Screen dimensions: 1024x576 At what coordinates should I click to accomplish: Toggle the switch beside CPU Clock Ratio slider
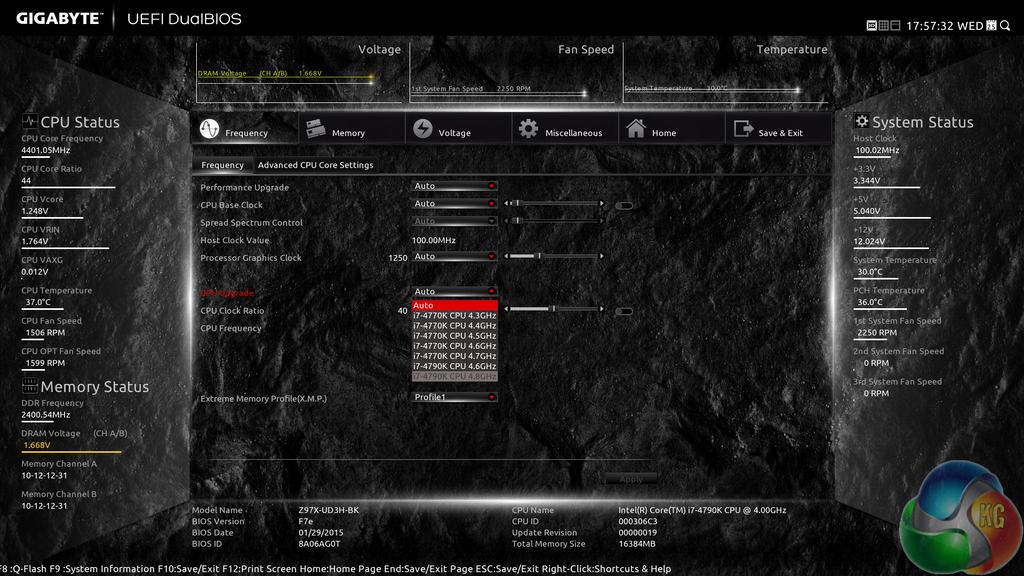[x=624, y=312]
